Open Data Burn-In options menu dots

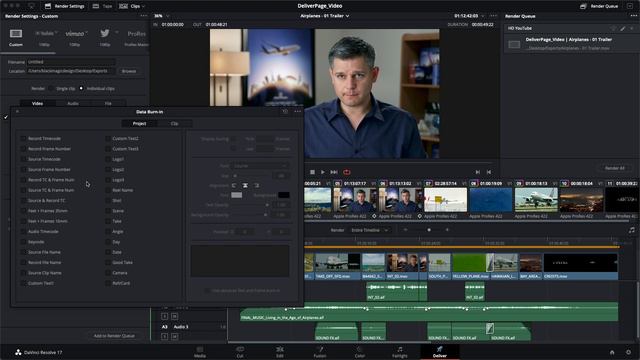click(298, 111)
